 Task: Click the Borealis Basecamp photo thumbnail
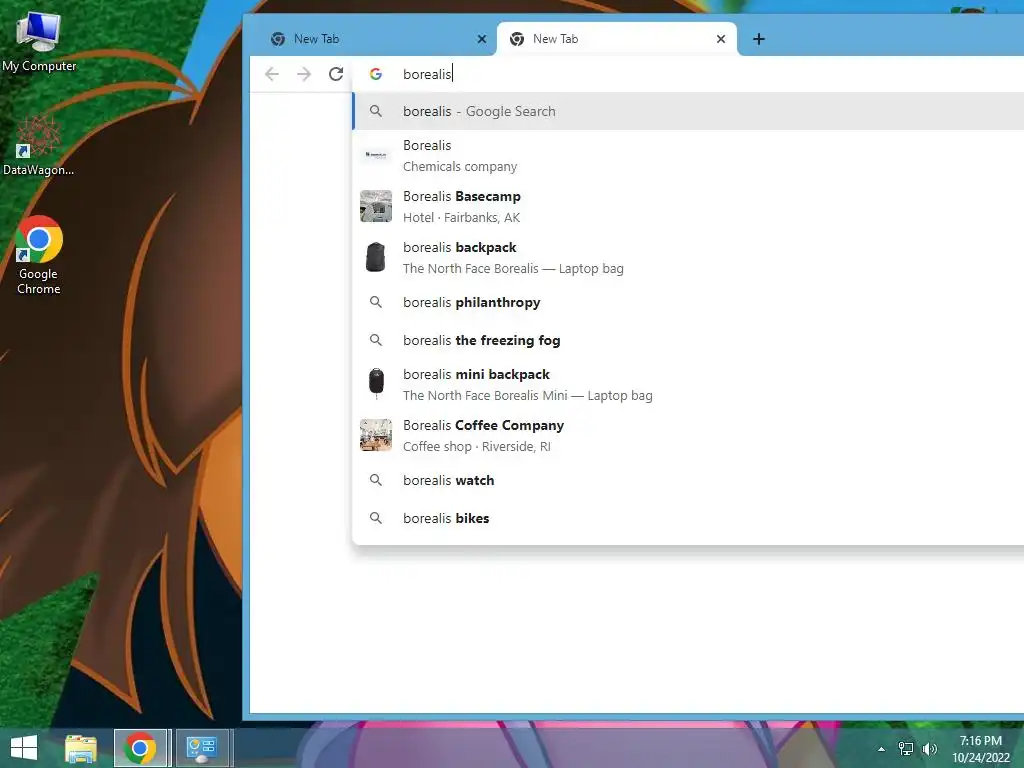(376, 206)
